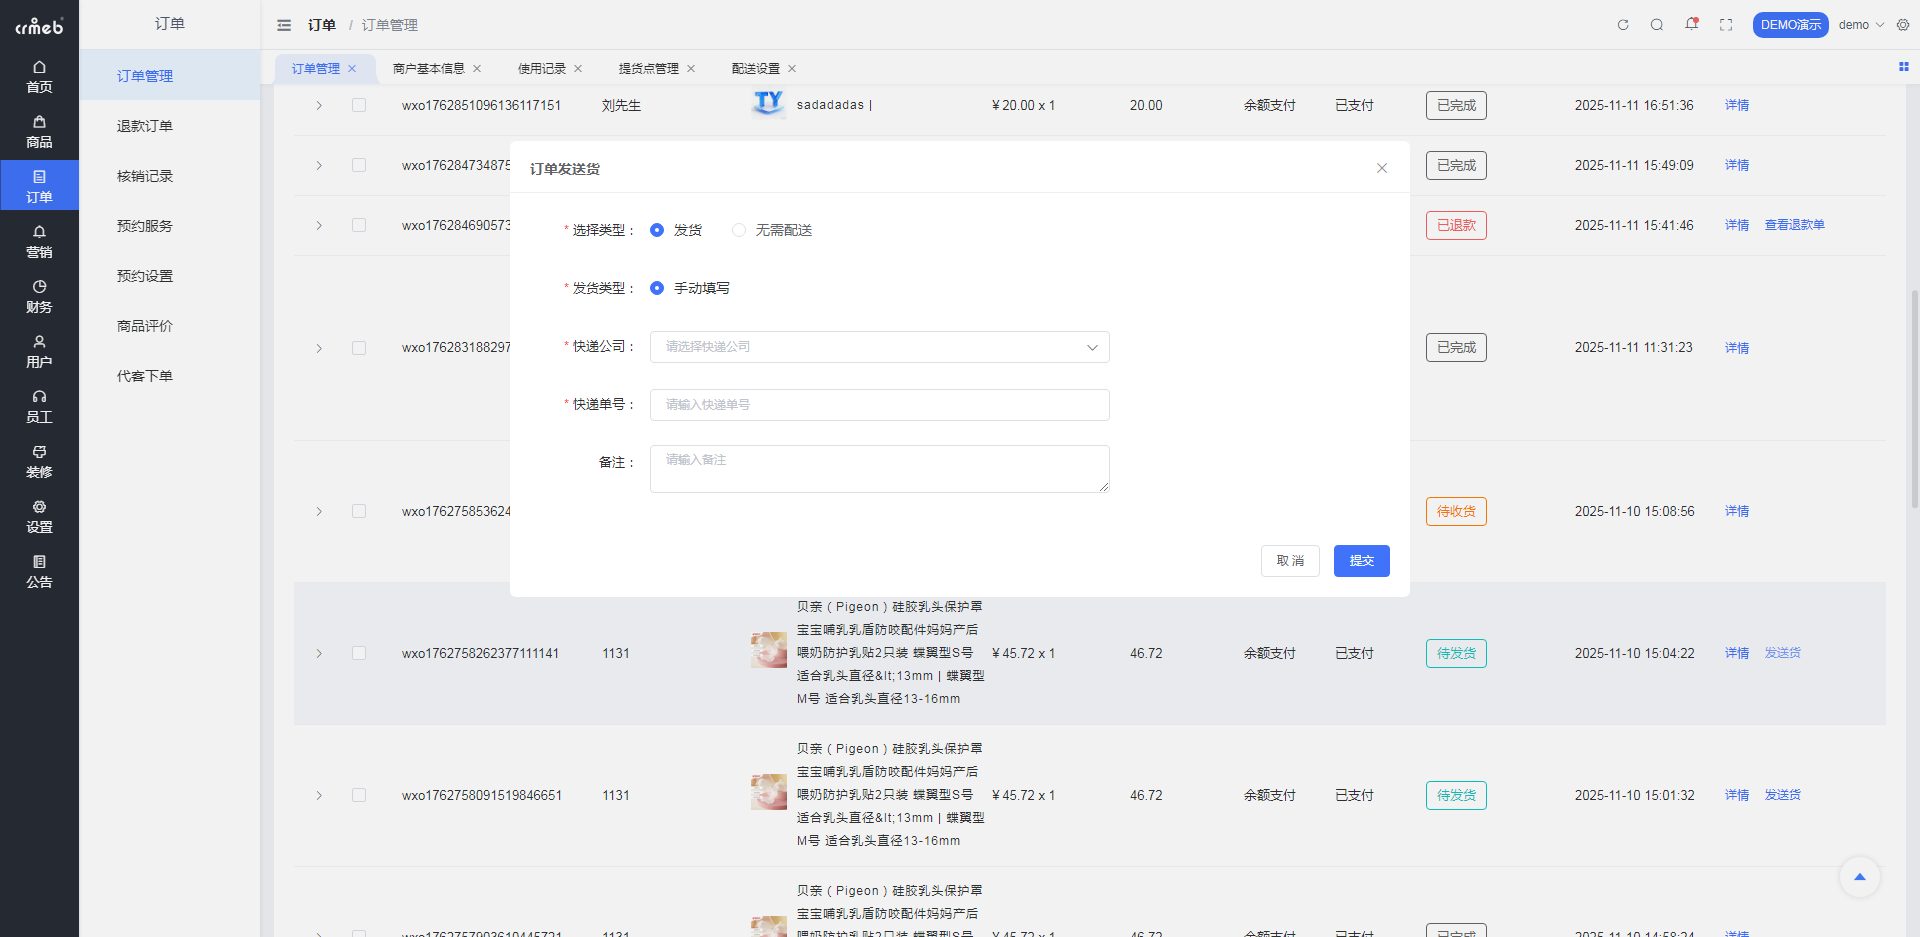Select the 营销 icon in the sidebar
This screenshot has height=937, width=1920.
coord(39,243)
